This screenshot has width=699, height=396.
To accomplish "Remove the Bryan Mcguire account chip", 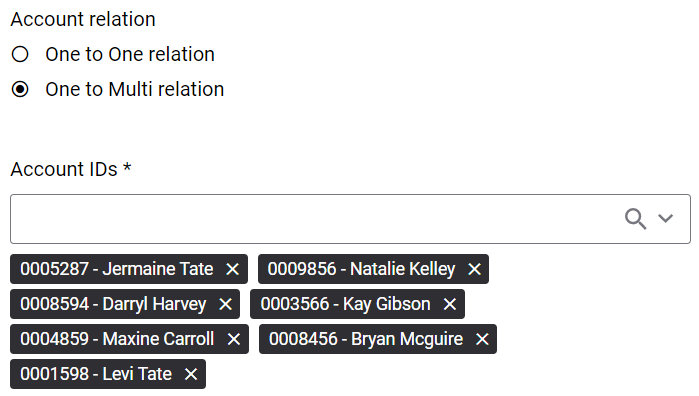I will tap(482, 339).
